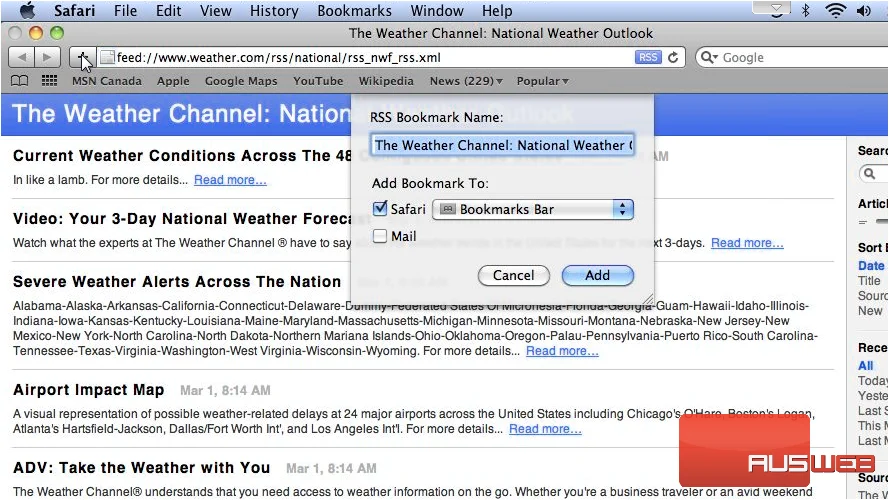Go forward with the forward arrow button
Viewport: 889px width, 500px height.
pos(47,57)
